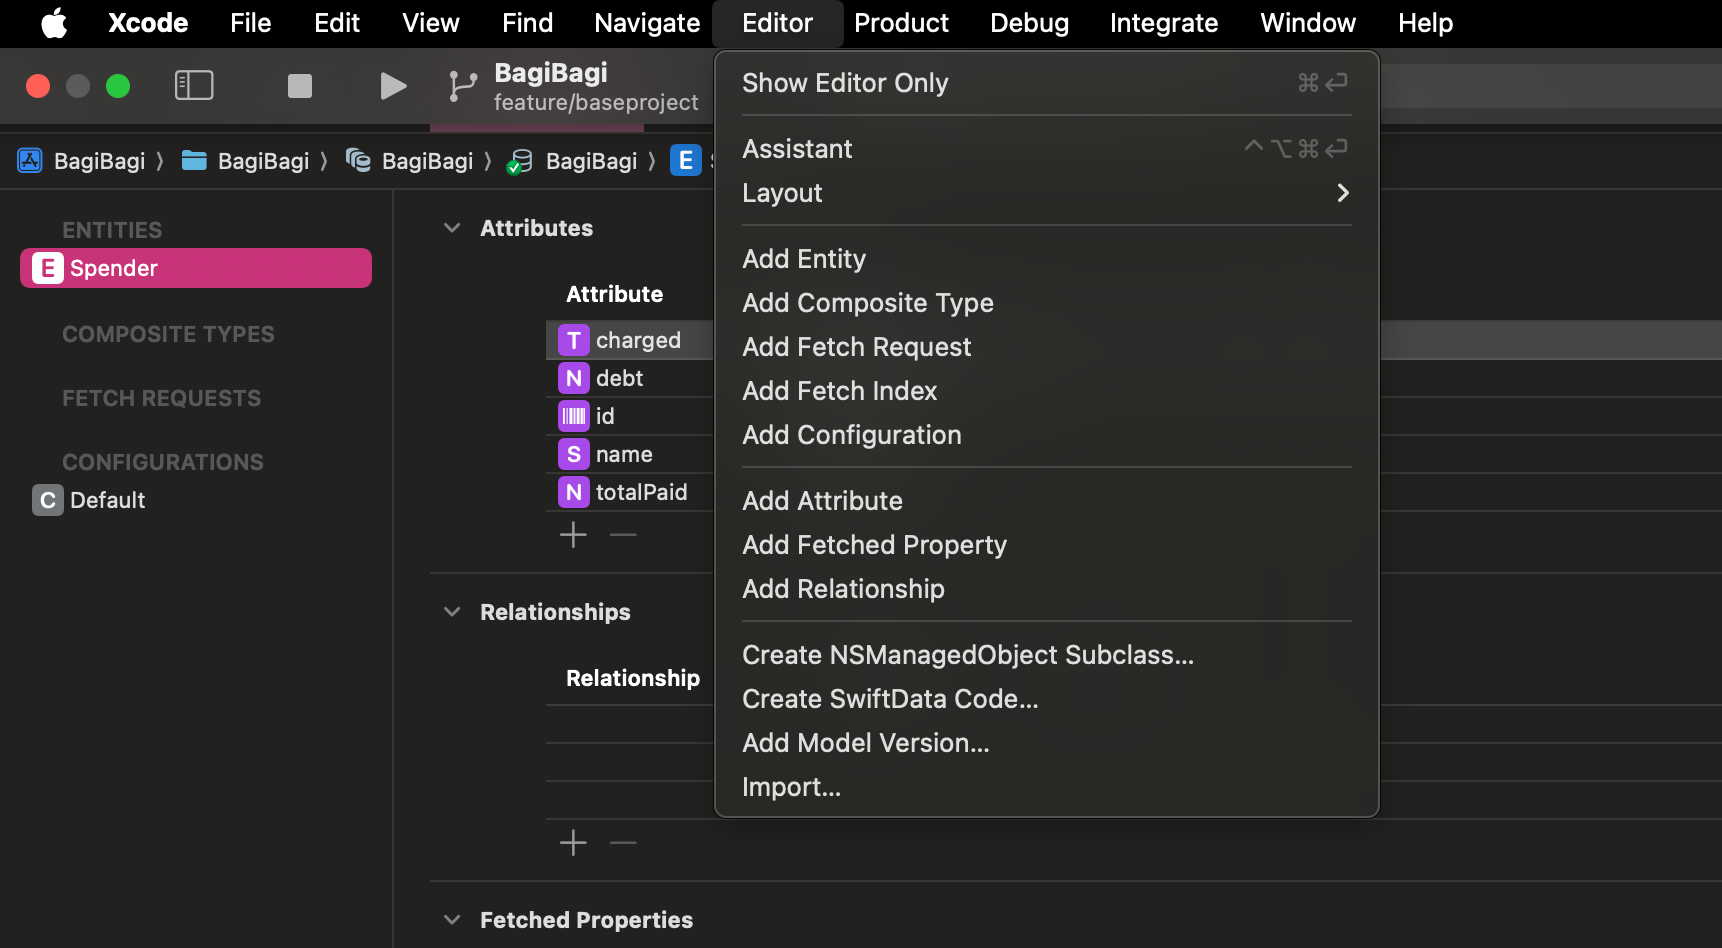This screenshot has width=1722, height=948.
Task: Click the plus button under Relationships
Action: coord(573,843)
